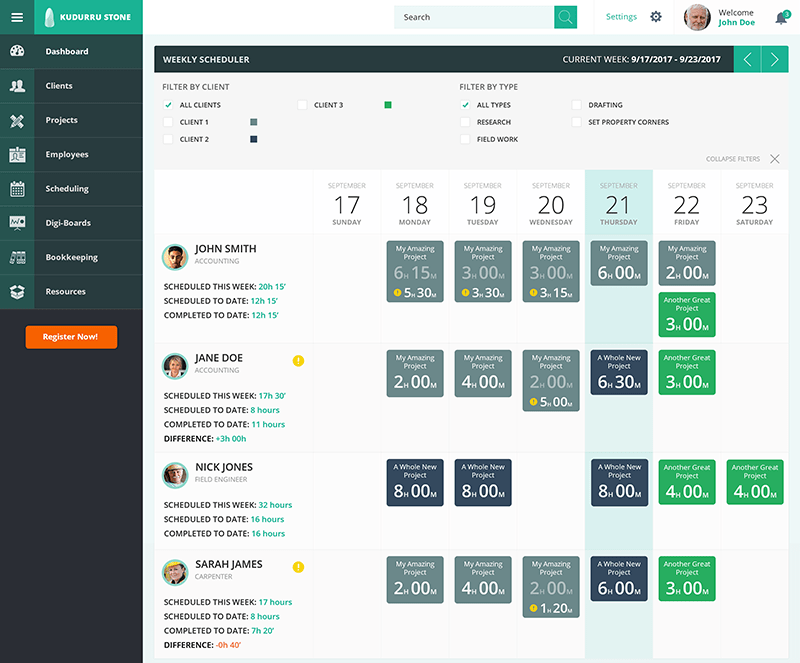This screenshot has height=663, width=800.
Task: Click Client 2 navy color swatch
Action: (254, 139)
